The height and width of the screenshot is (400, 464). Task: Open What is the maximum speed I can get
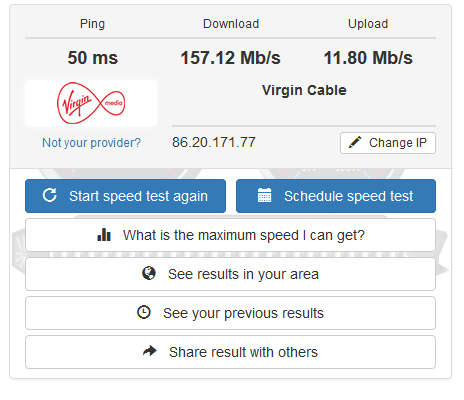(x=230, y=235)
